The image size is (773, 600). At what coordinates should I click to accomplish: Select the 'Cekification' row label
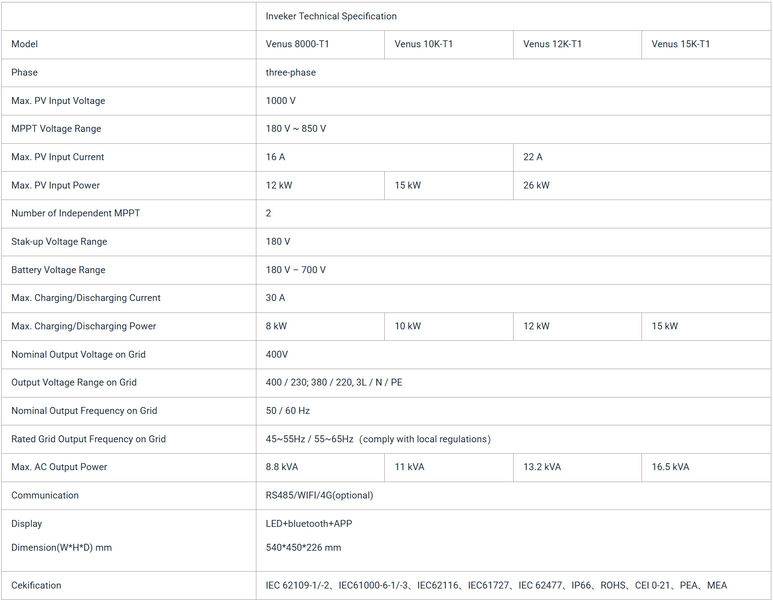[36, 586]
